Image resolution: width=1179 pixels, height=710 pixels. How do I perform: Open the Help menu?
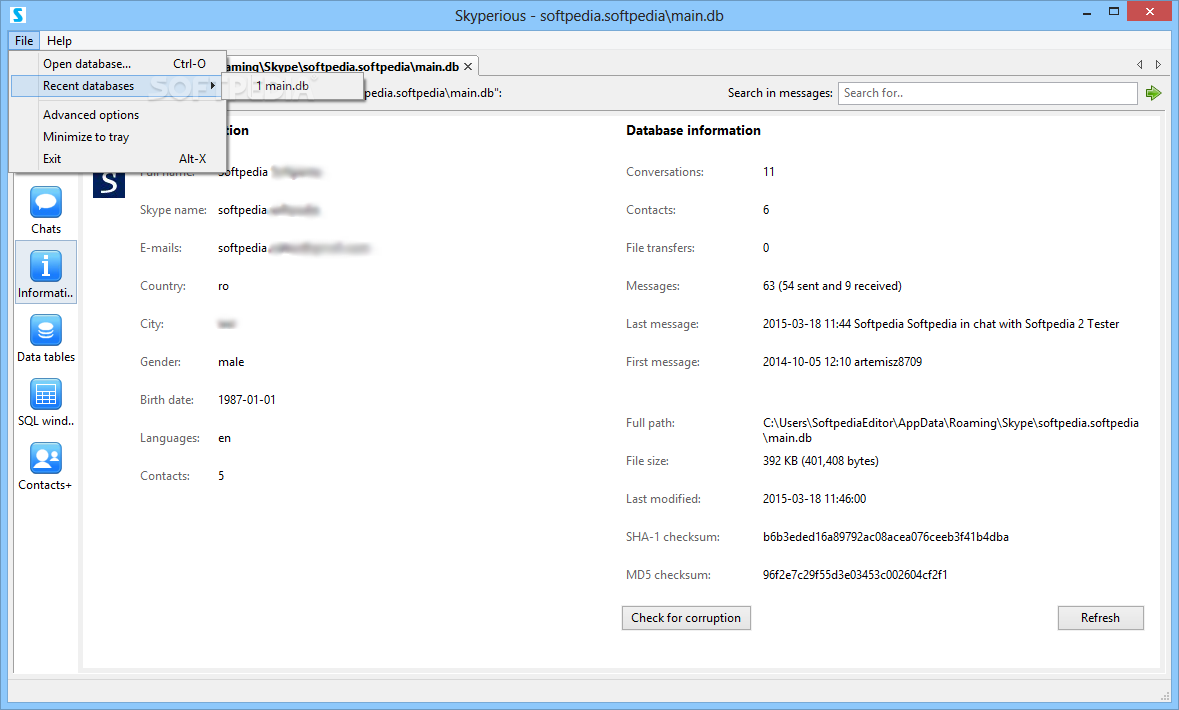(x=59, y=41)
